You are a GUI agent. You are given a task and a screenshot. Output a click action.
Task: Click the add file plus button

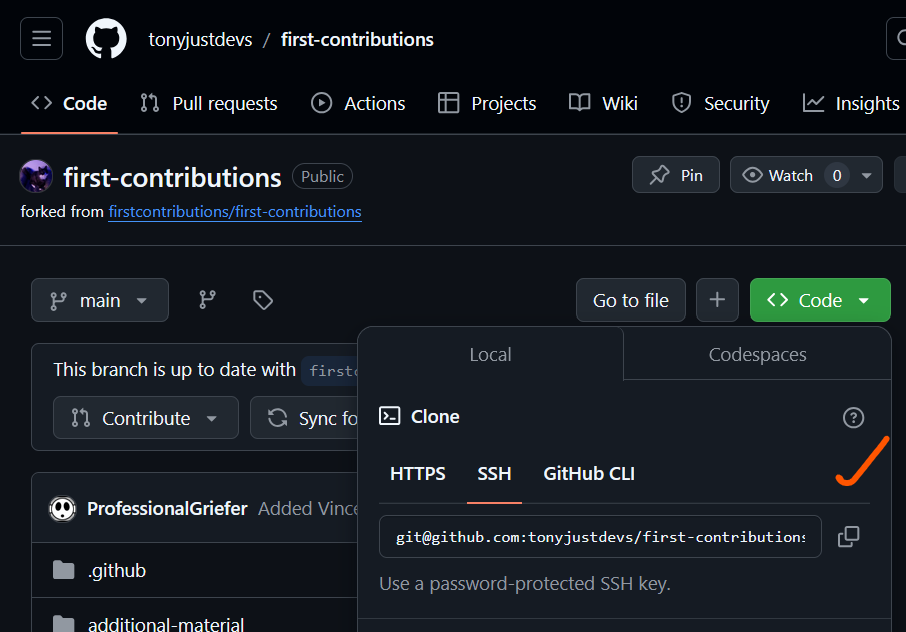pyautogui.click(x=717, y=300)
